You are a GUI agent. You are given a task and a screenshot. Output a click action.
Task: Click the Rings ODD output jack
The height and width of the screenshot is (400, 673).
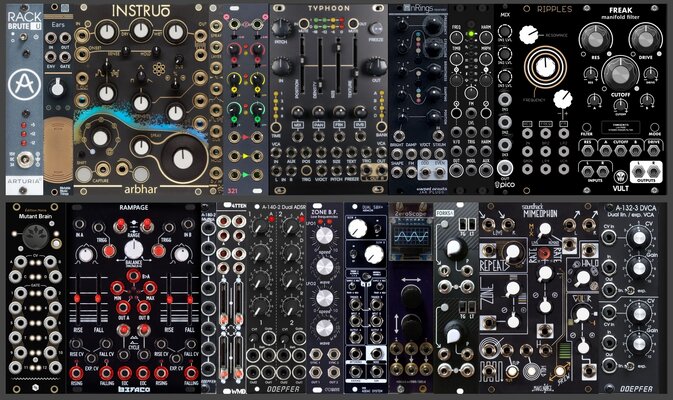coord(425,172)
